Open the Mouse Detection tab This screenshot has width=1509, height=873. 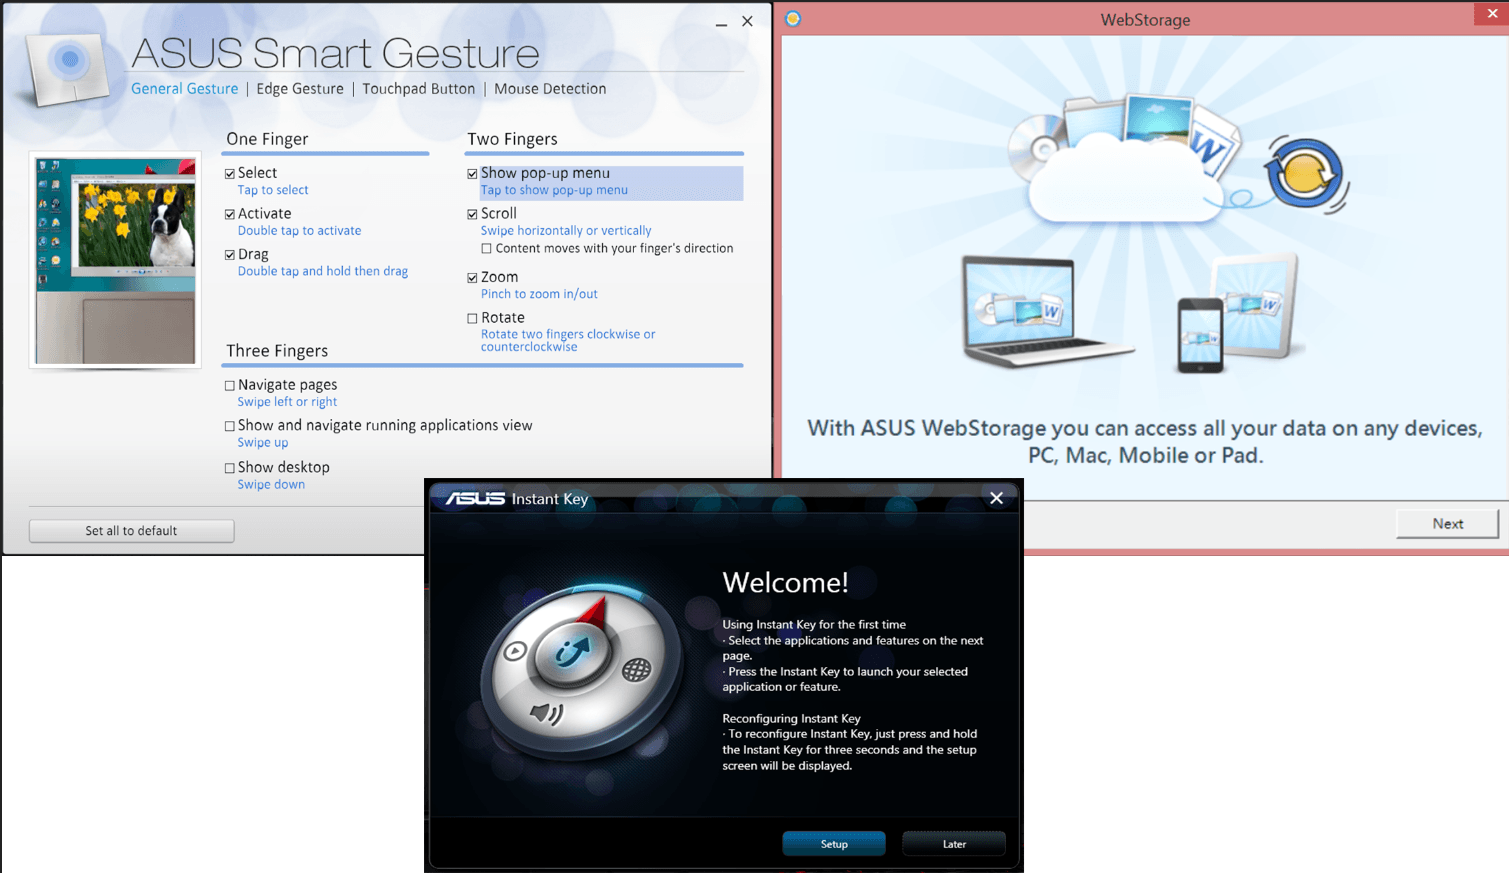coord(550,89)
